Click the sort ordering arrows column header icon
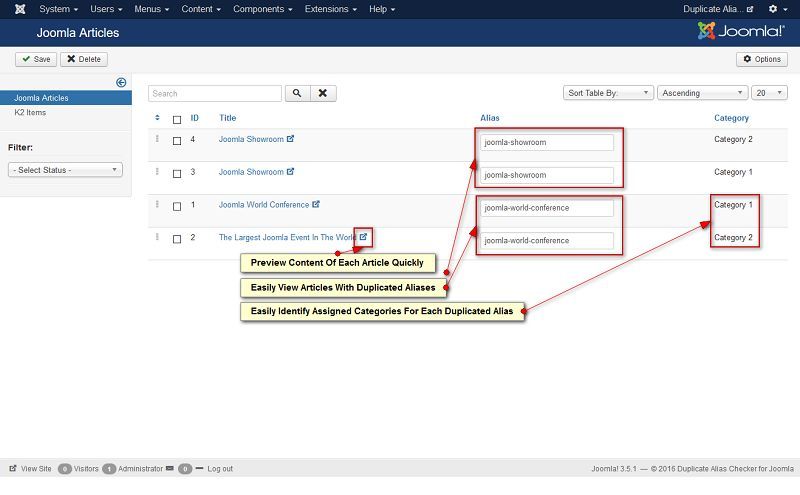Image resolution: width=800 pixels, height=495 pixels. click(x=157, y=118)
